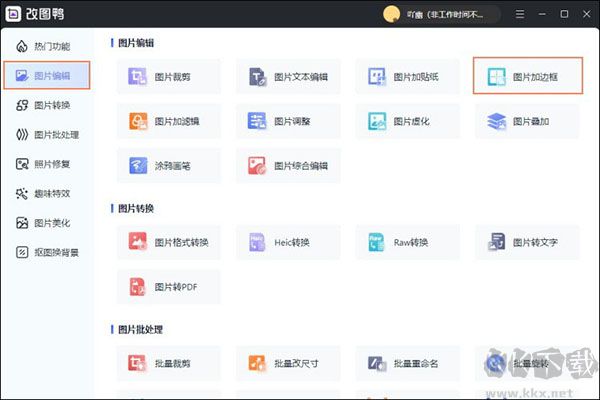This screenshot has height=400, width=600.
Task: Open 图片格式转换 format converter
Action: pyautogui.click(x=169, y=242)
